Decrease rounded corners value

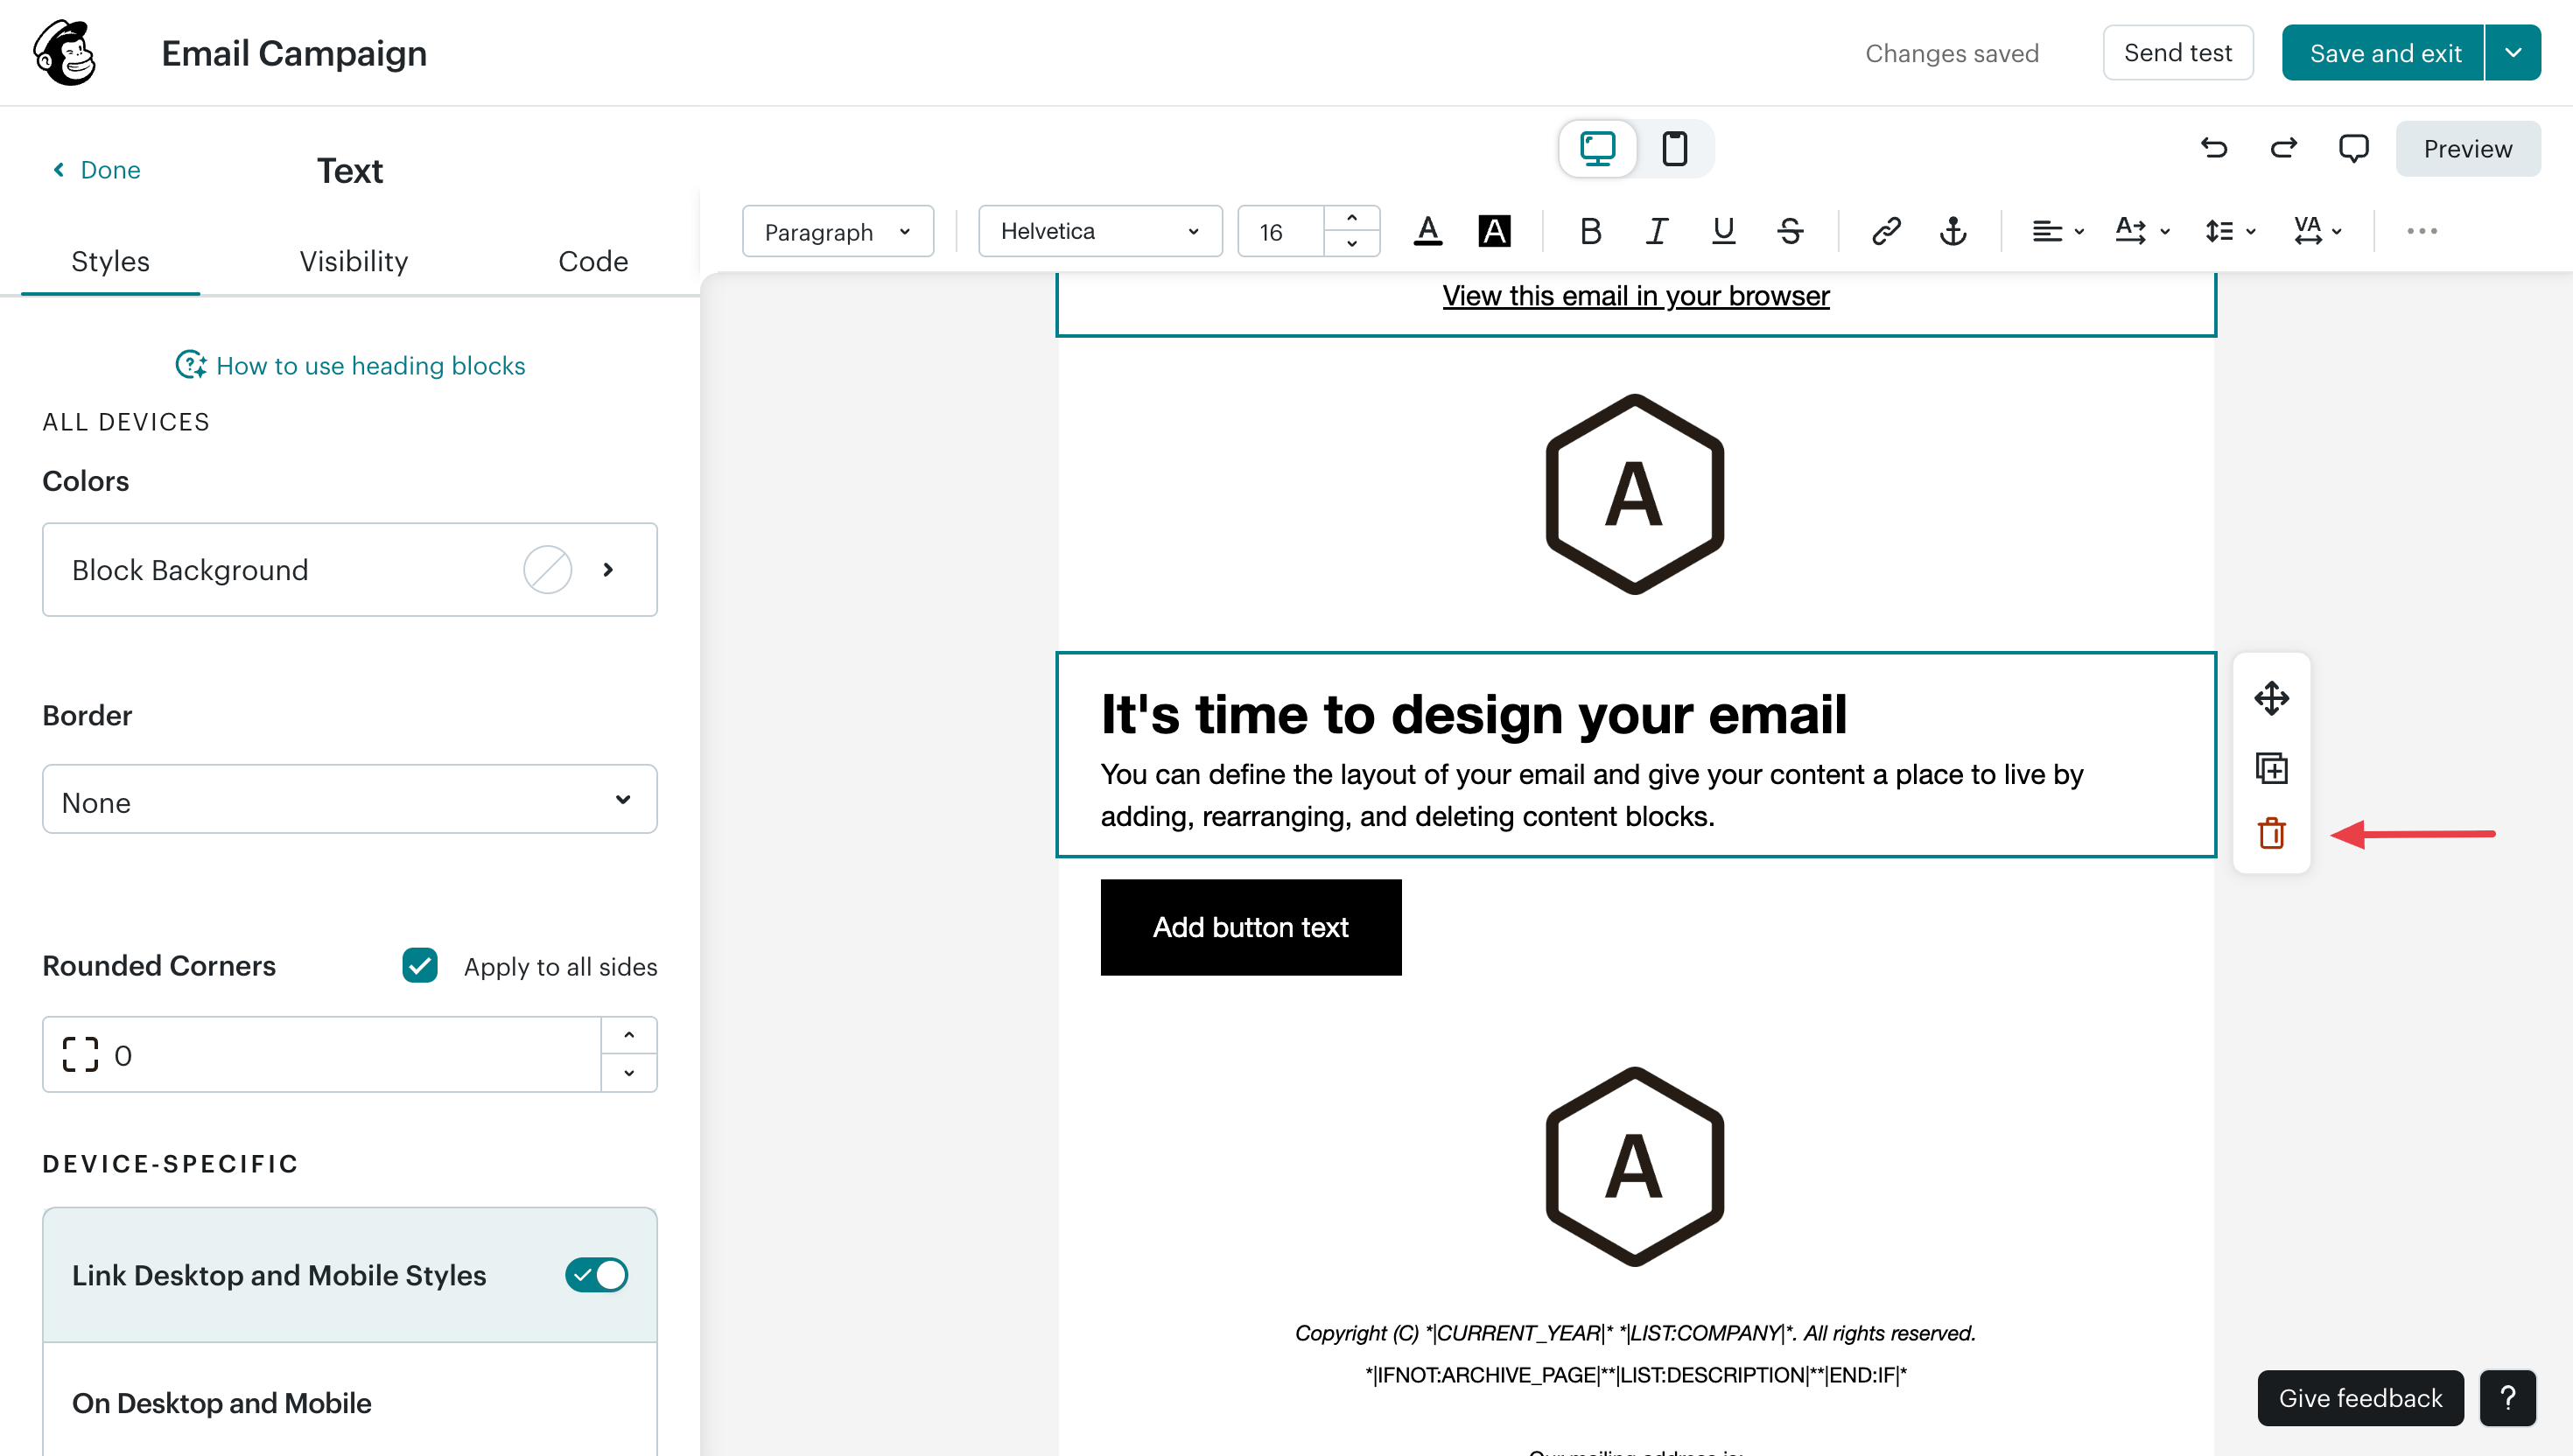(x=628, y=1072)
